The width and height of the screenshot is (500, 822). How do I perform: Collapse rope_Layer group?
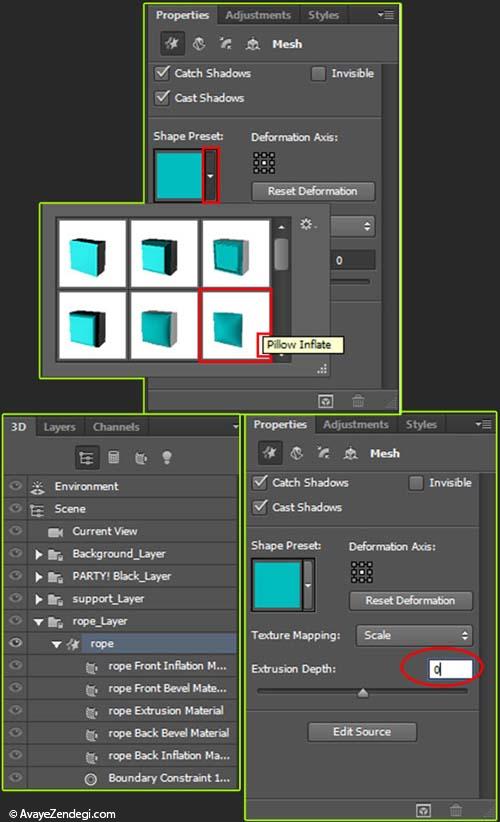pos(38,622)
